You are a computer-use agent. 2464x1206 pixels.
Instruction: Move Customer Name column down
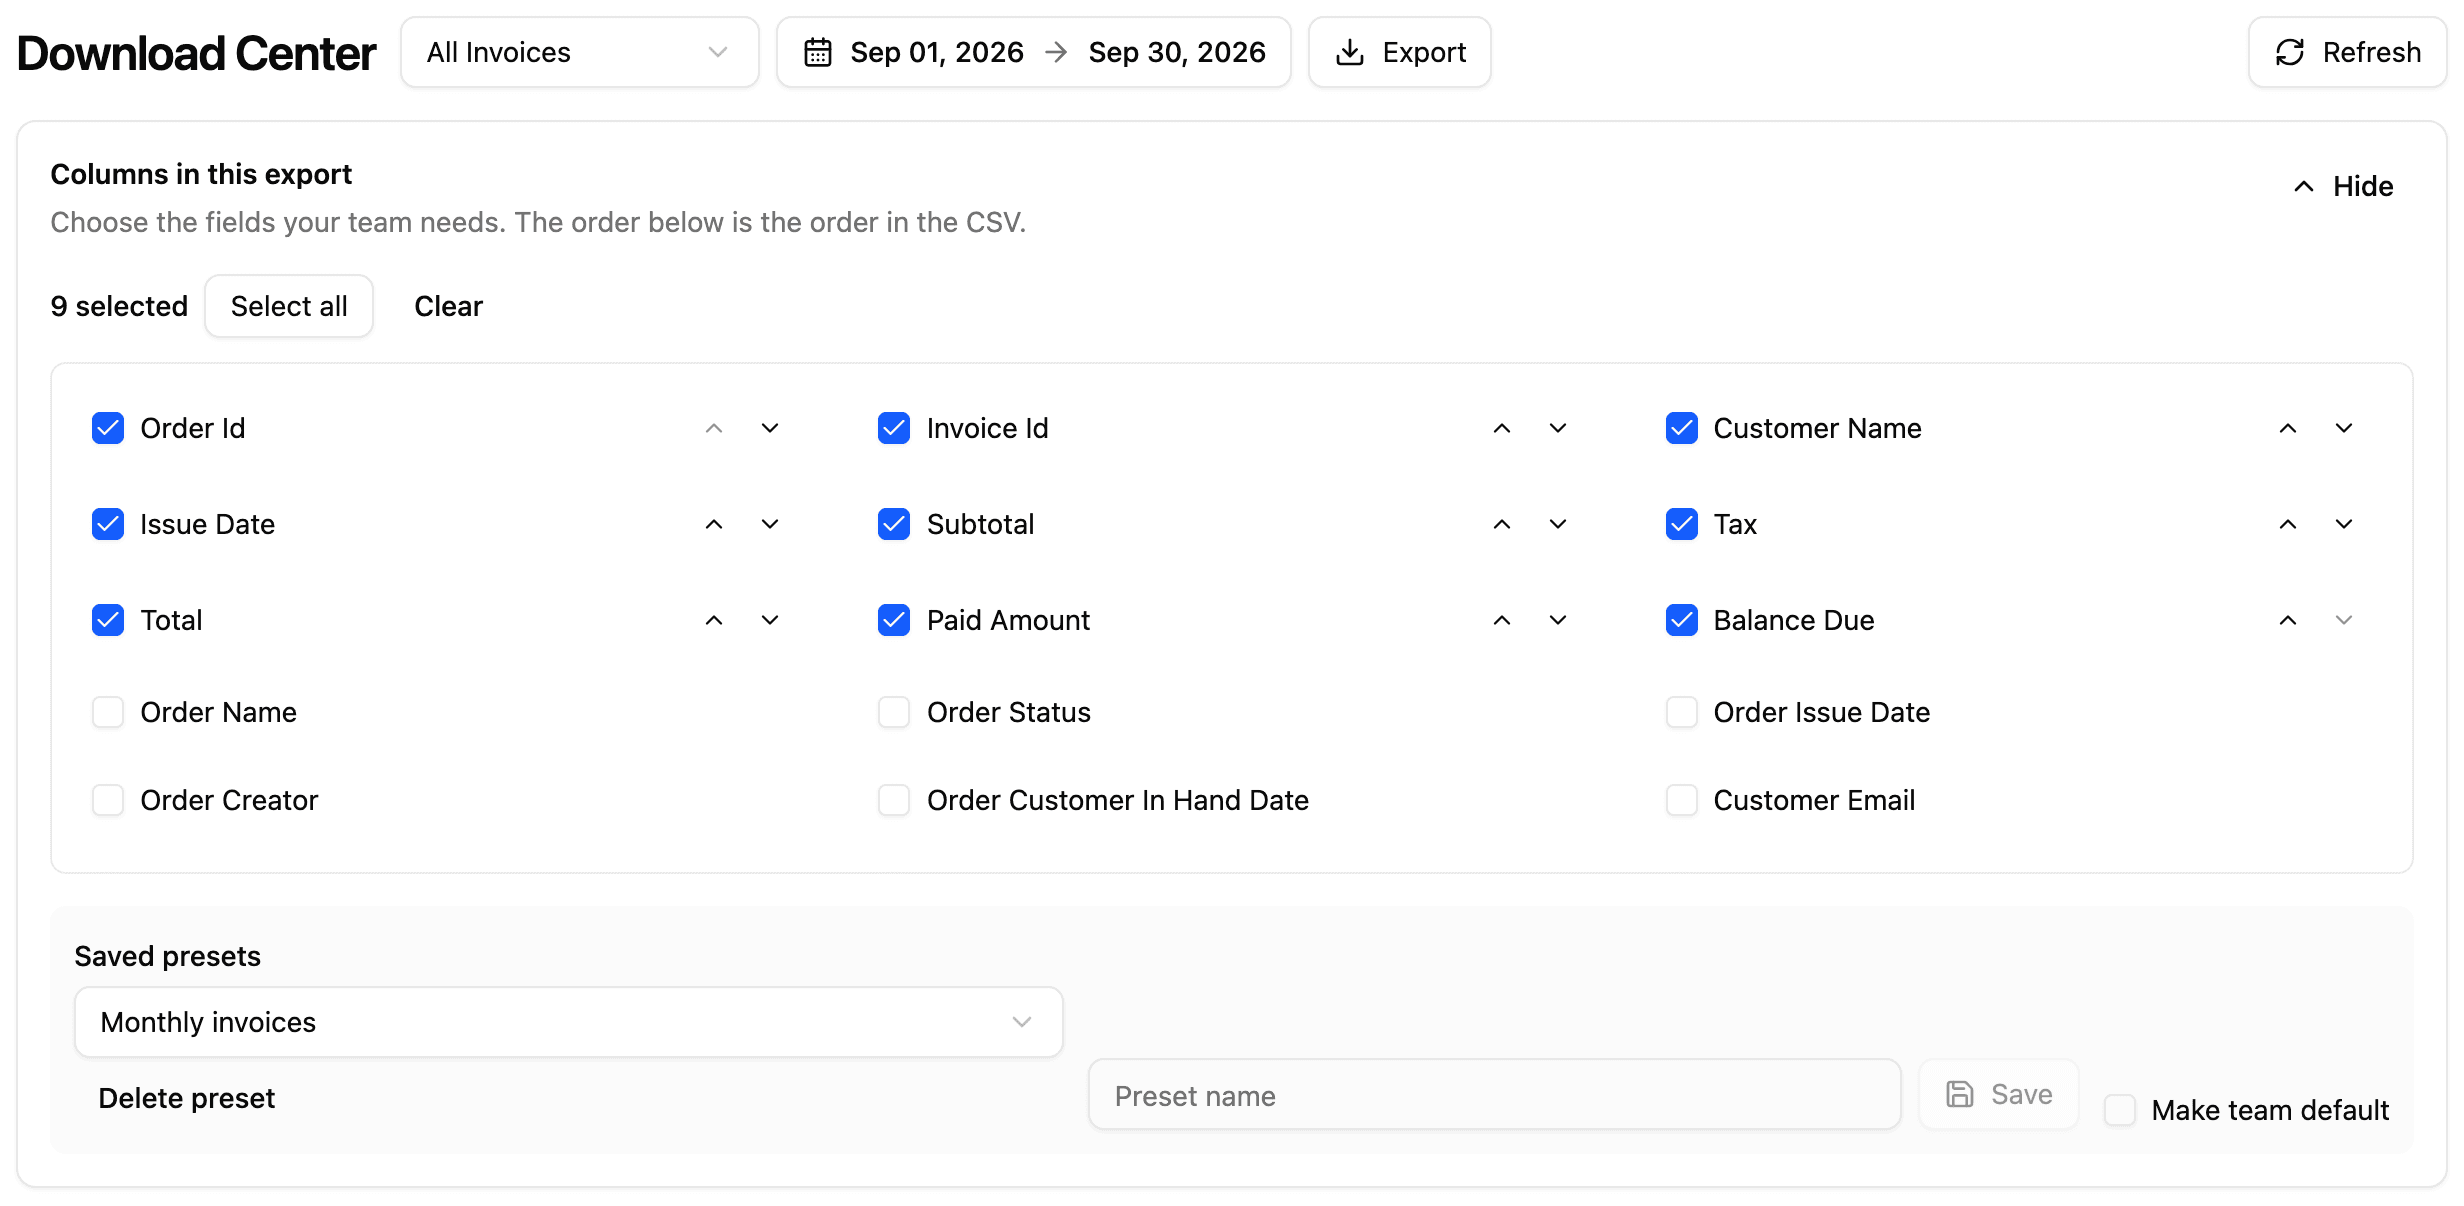[2344, 428]
